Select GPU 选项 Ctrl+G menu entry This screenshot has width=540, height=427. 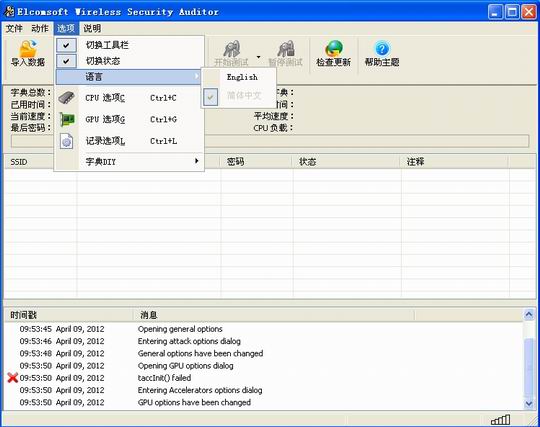tap(129, 119)
